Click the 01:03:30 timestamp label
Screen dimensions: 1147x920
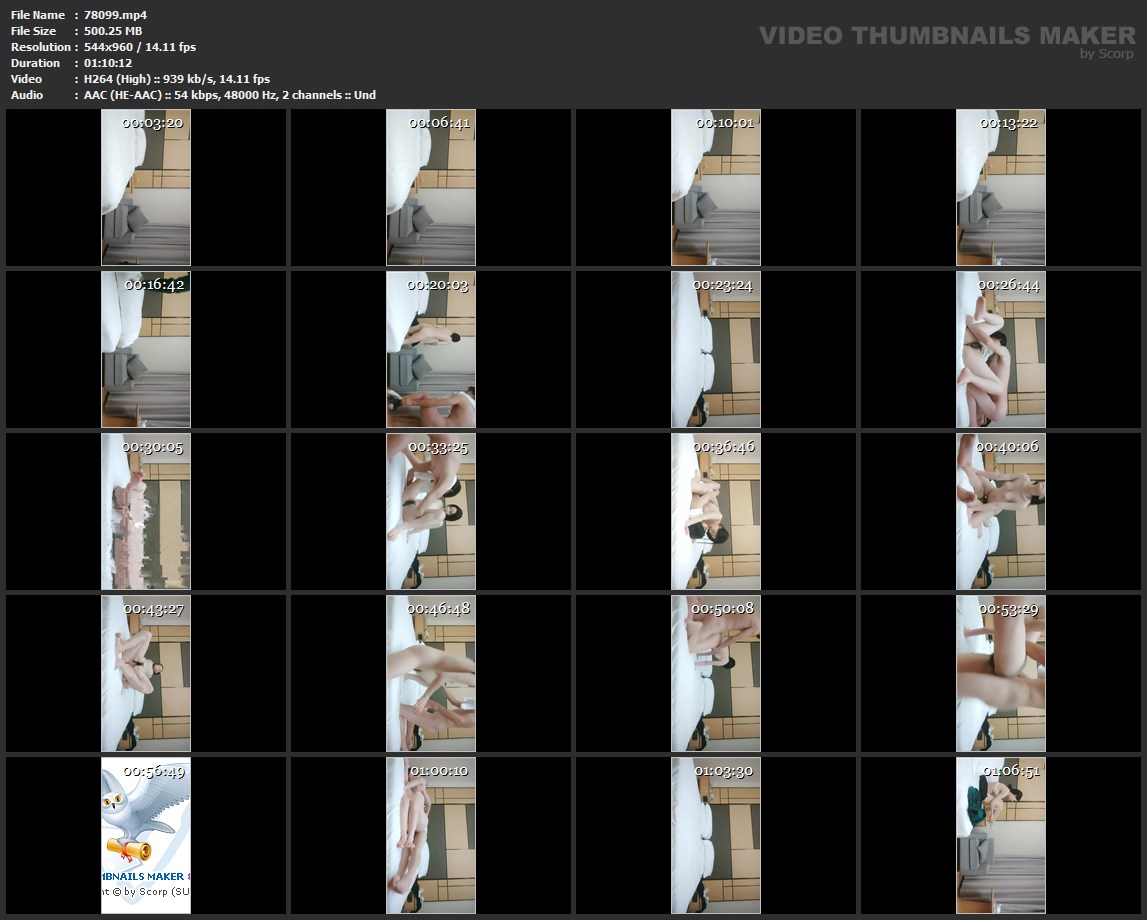(725, 771)
